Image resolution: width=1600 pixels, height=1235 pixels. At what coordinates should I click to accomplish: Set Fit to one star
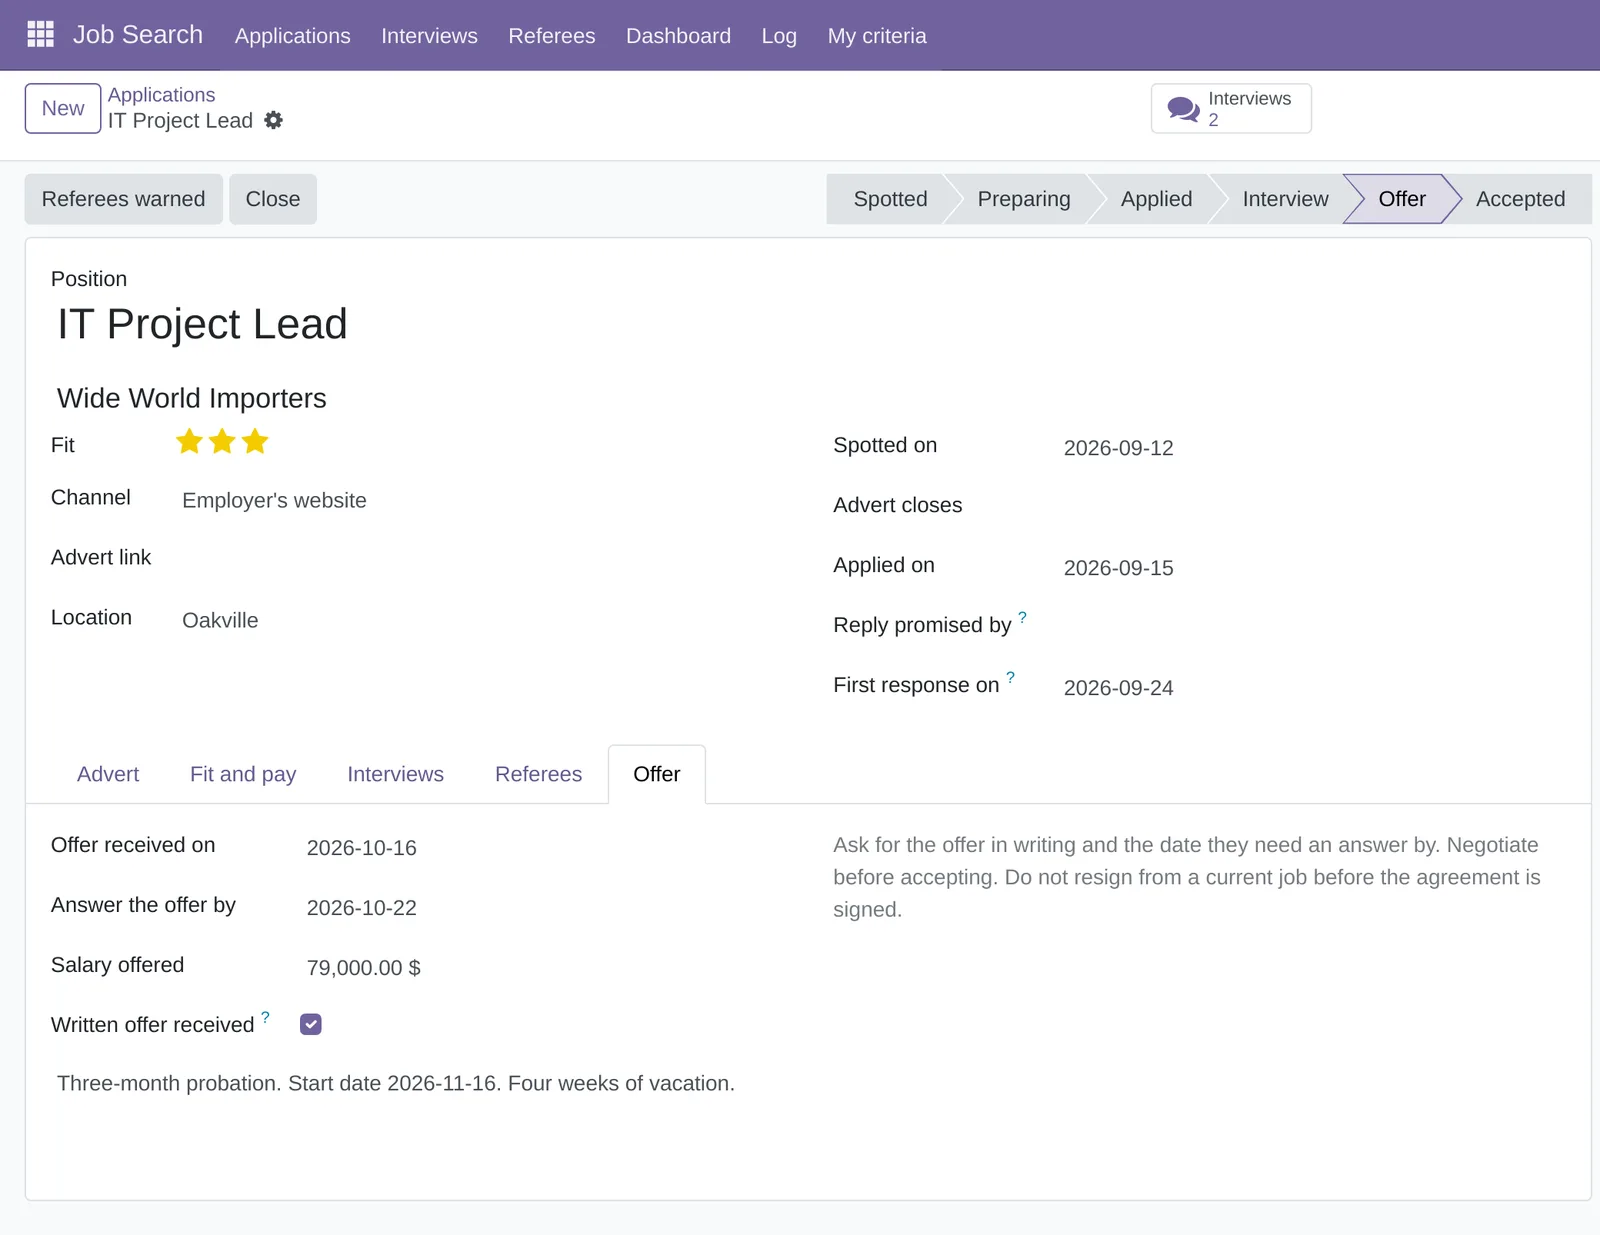tap(189, 441)
